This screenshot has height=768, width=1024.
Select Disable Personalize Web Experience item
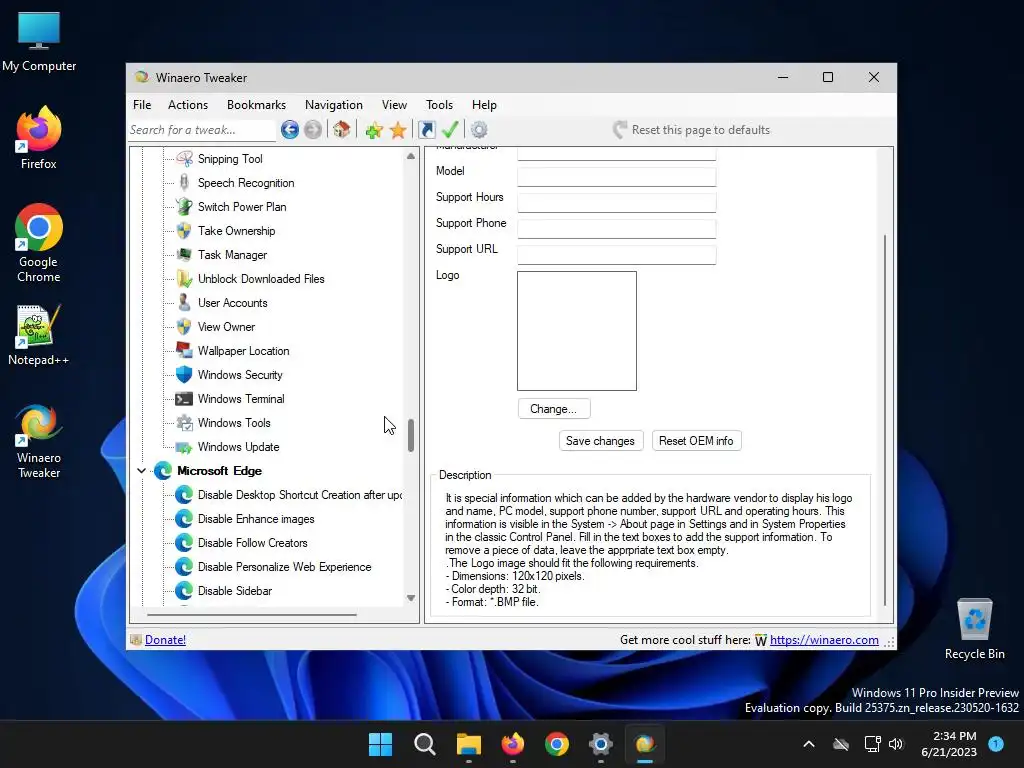pos(284,568)
